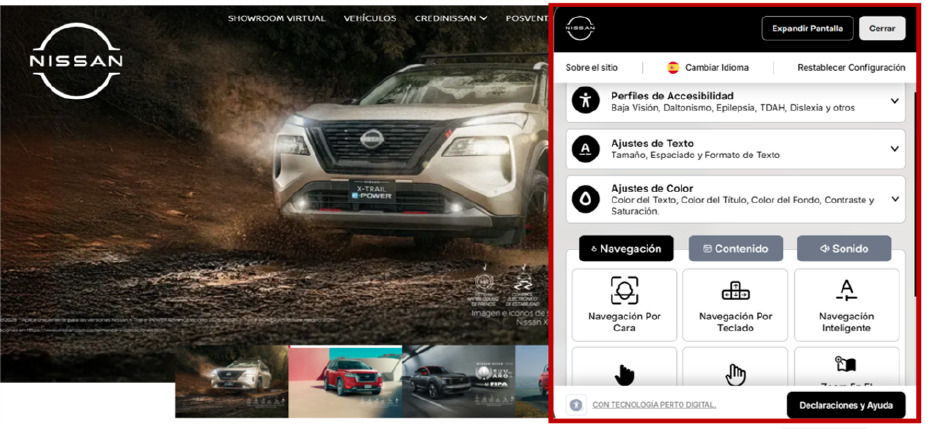Click the large Nissan logo on the website
This screenshot has height=429, width=928.
(x=76, y=61)
